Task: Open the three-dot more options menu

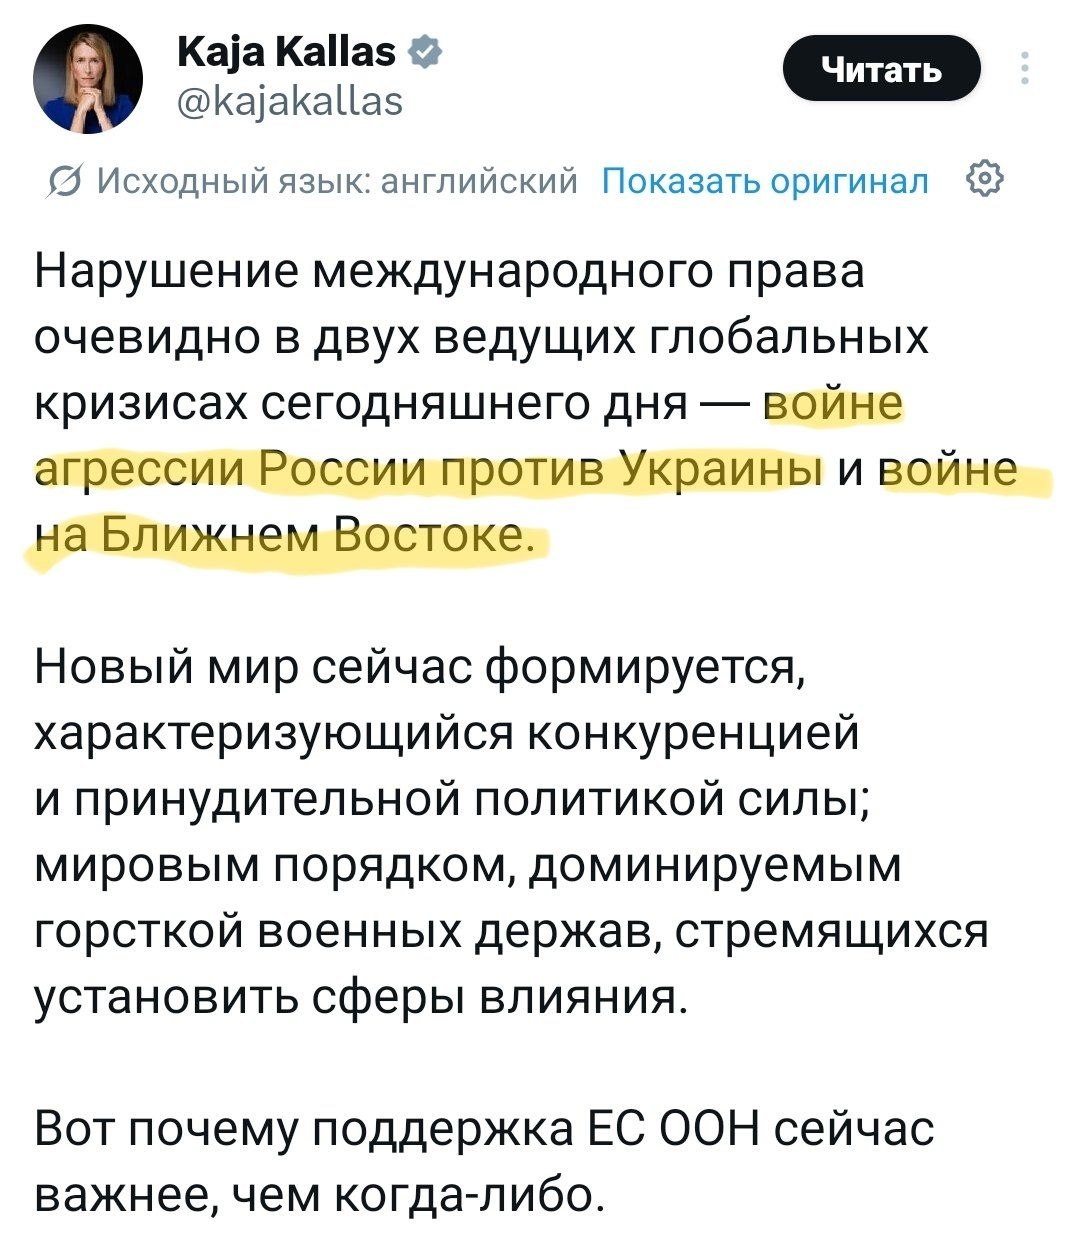Action: pyautogui.click(x=1024, y=69)
